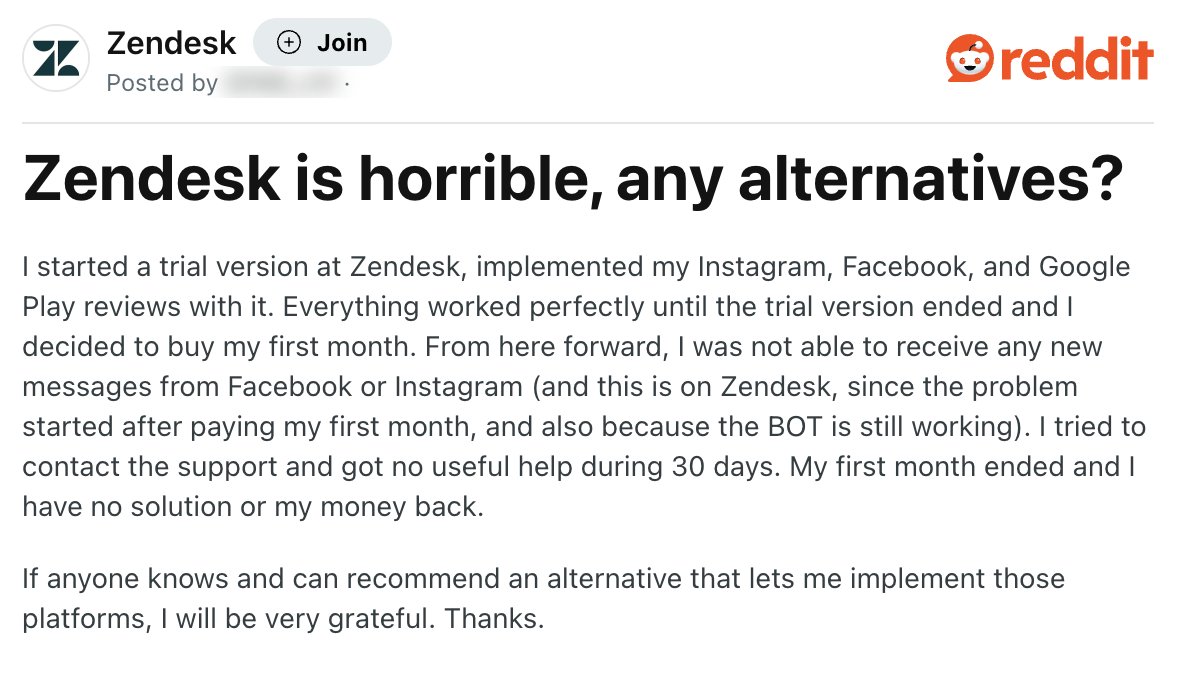The image size is (1178, 684).
Task: Click the plus icon inside the Join button
Action: [288, 42]
